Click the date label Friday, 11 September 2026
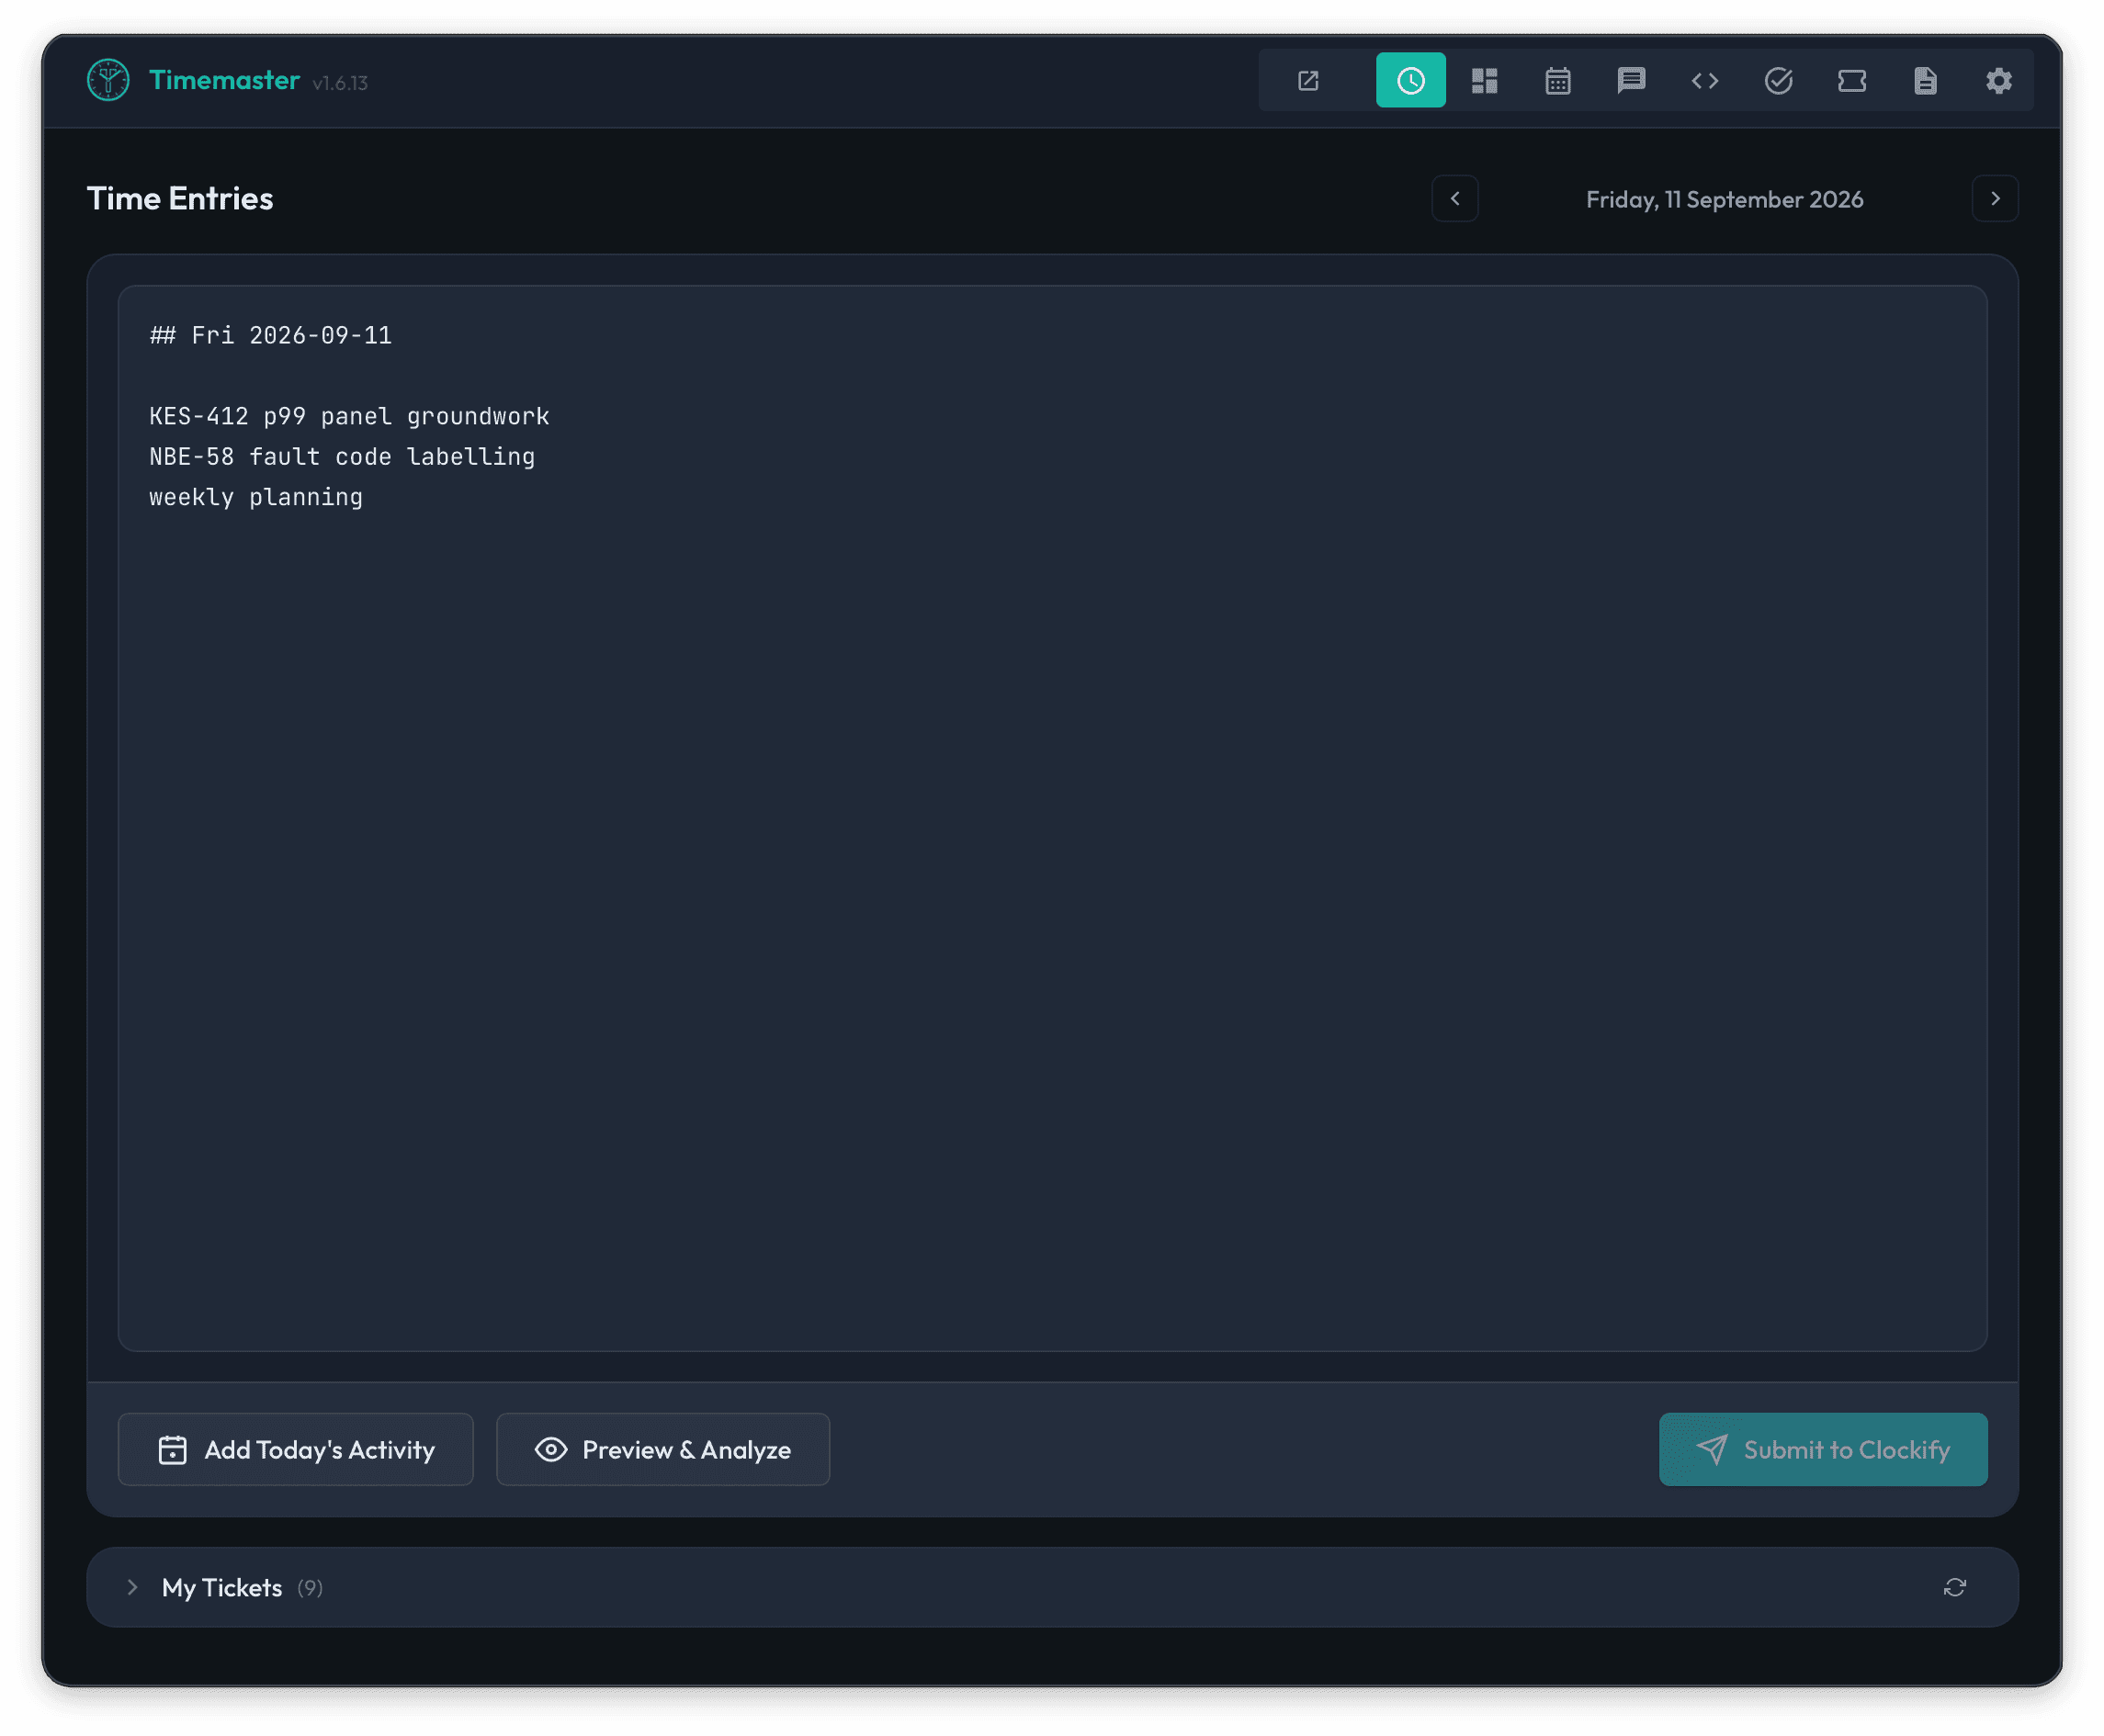The width and height of the screenshot is (2104, 1736). (1724, 199)
